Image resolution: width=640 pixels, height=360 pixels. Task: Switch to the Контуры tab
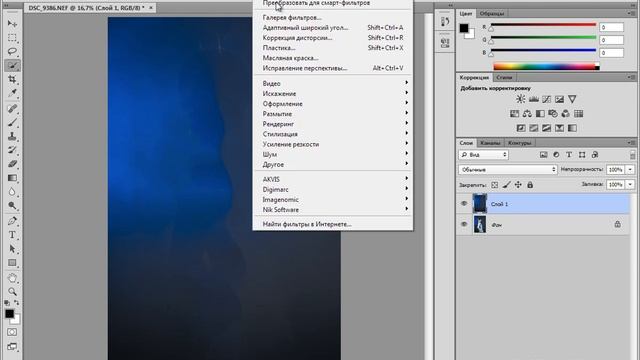click(x=520, y=143)
